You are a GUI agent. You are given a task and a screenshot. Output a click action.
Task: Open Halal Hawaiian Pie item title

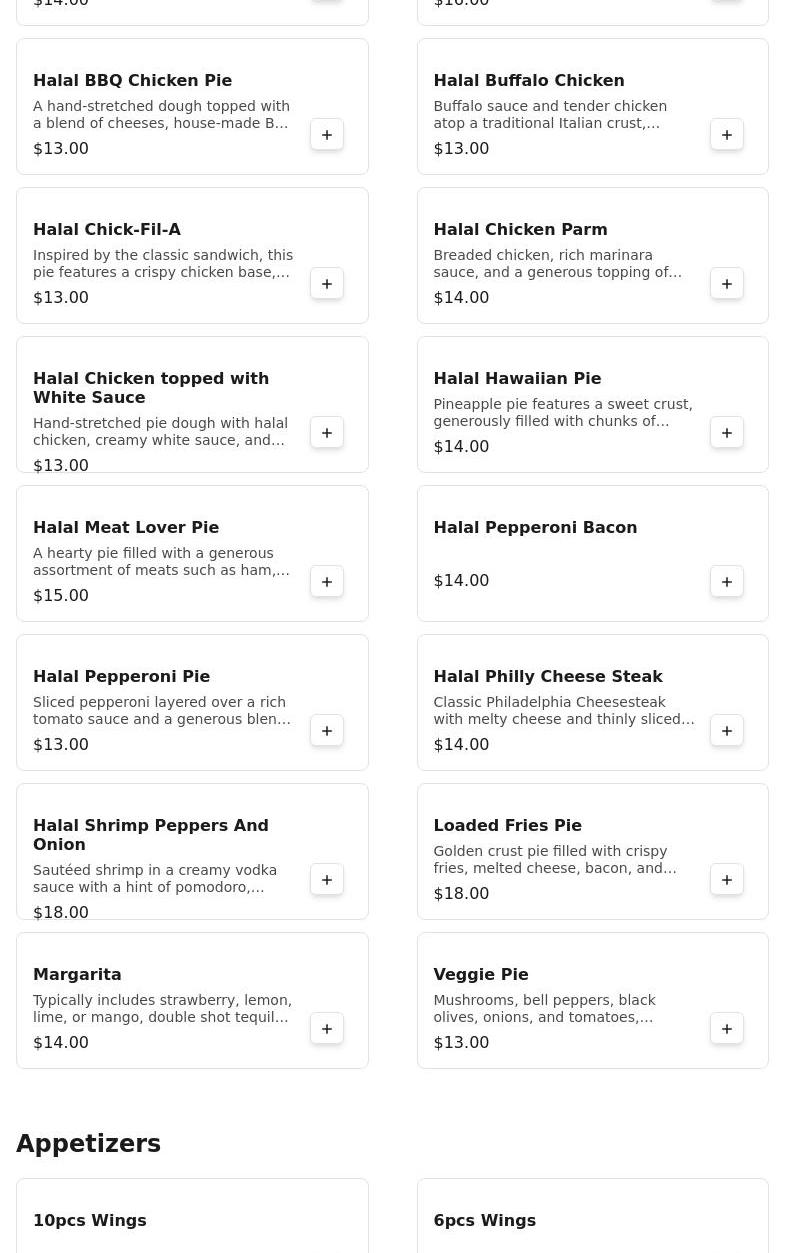coord(517,379)
